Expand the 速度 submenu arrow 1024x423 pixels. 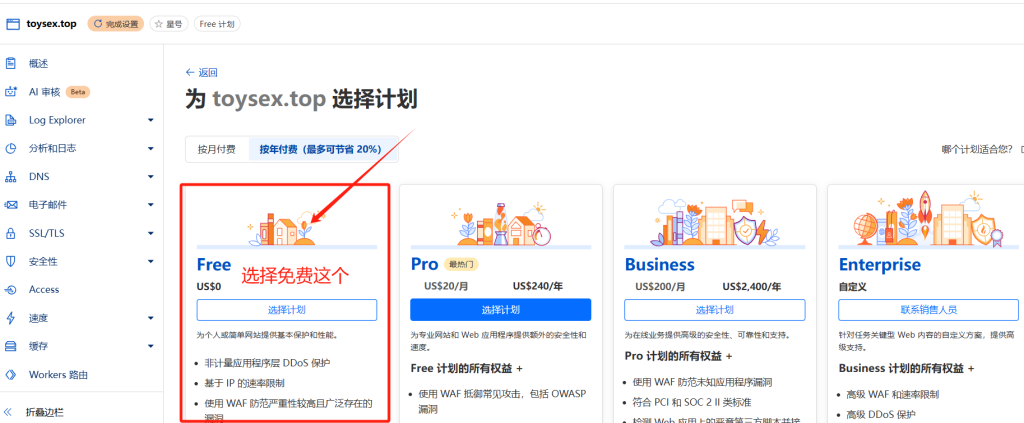[x=151, y=318]
